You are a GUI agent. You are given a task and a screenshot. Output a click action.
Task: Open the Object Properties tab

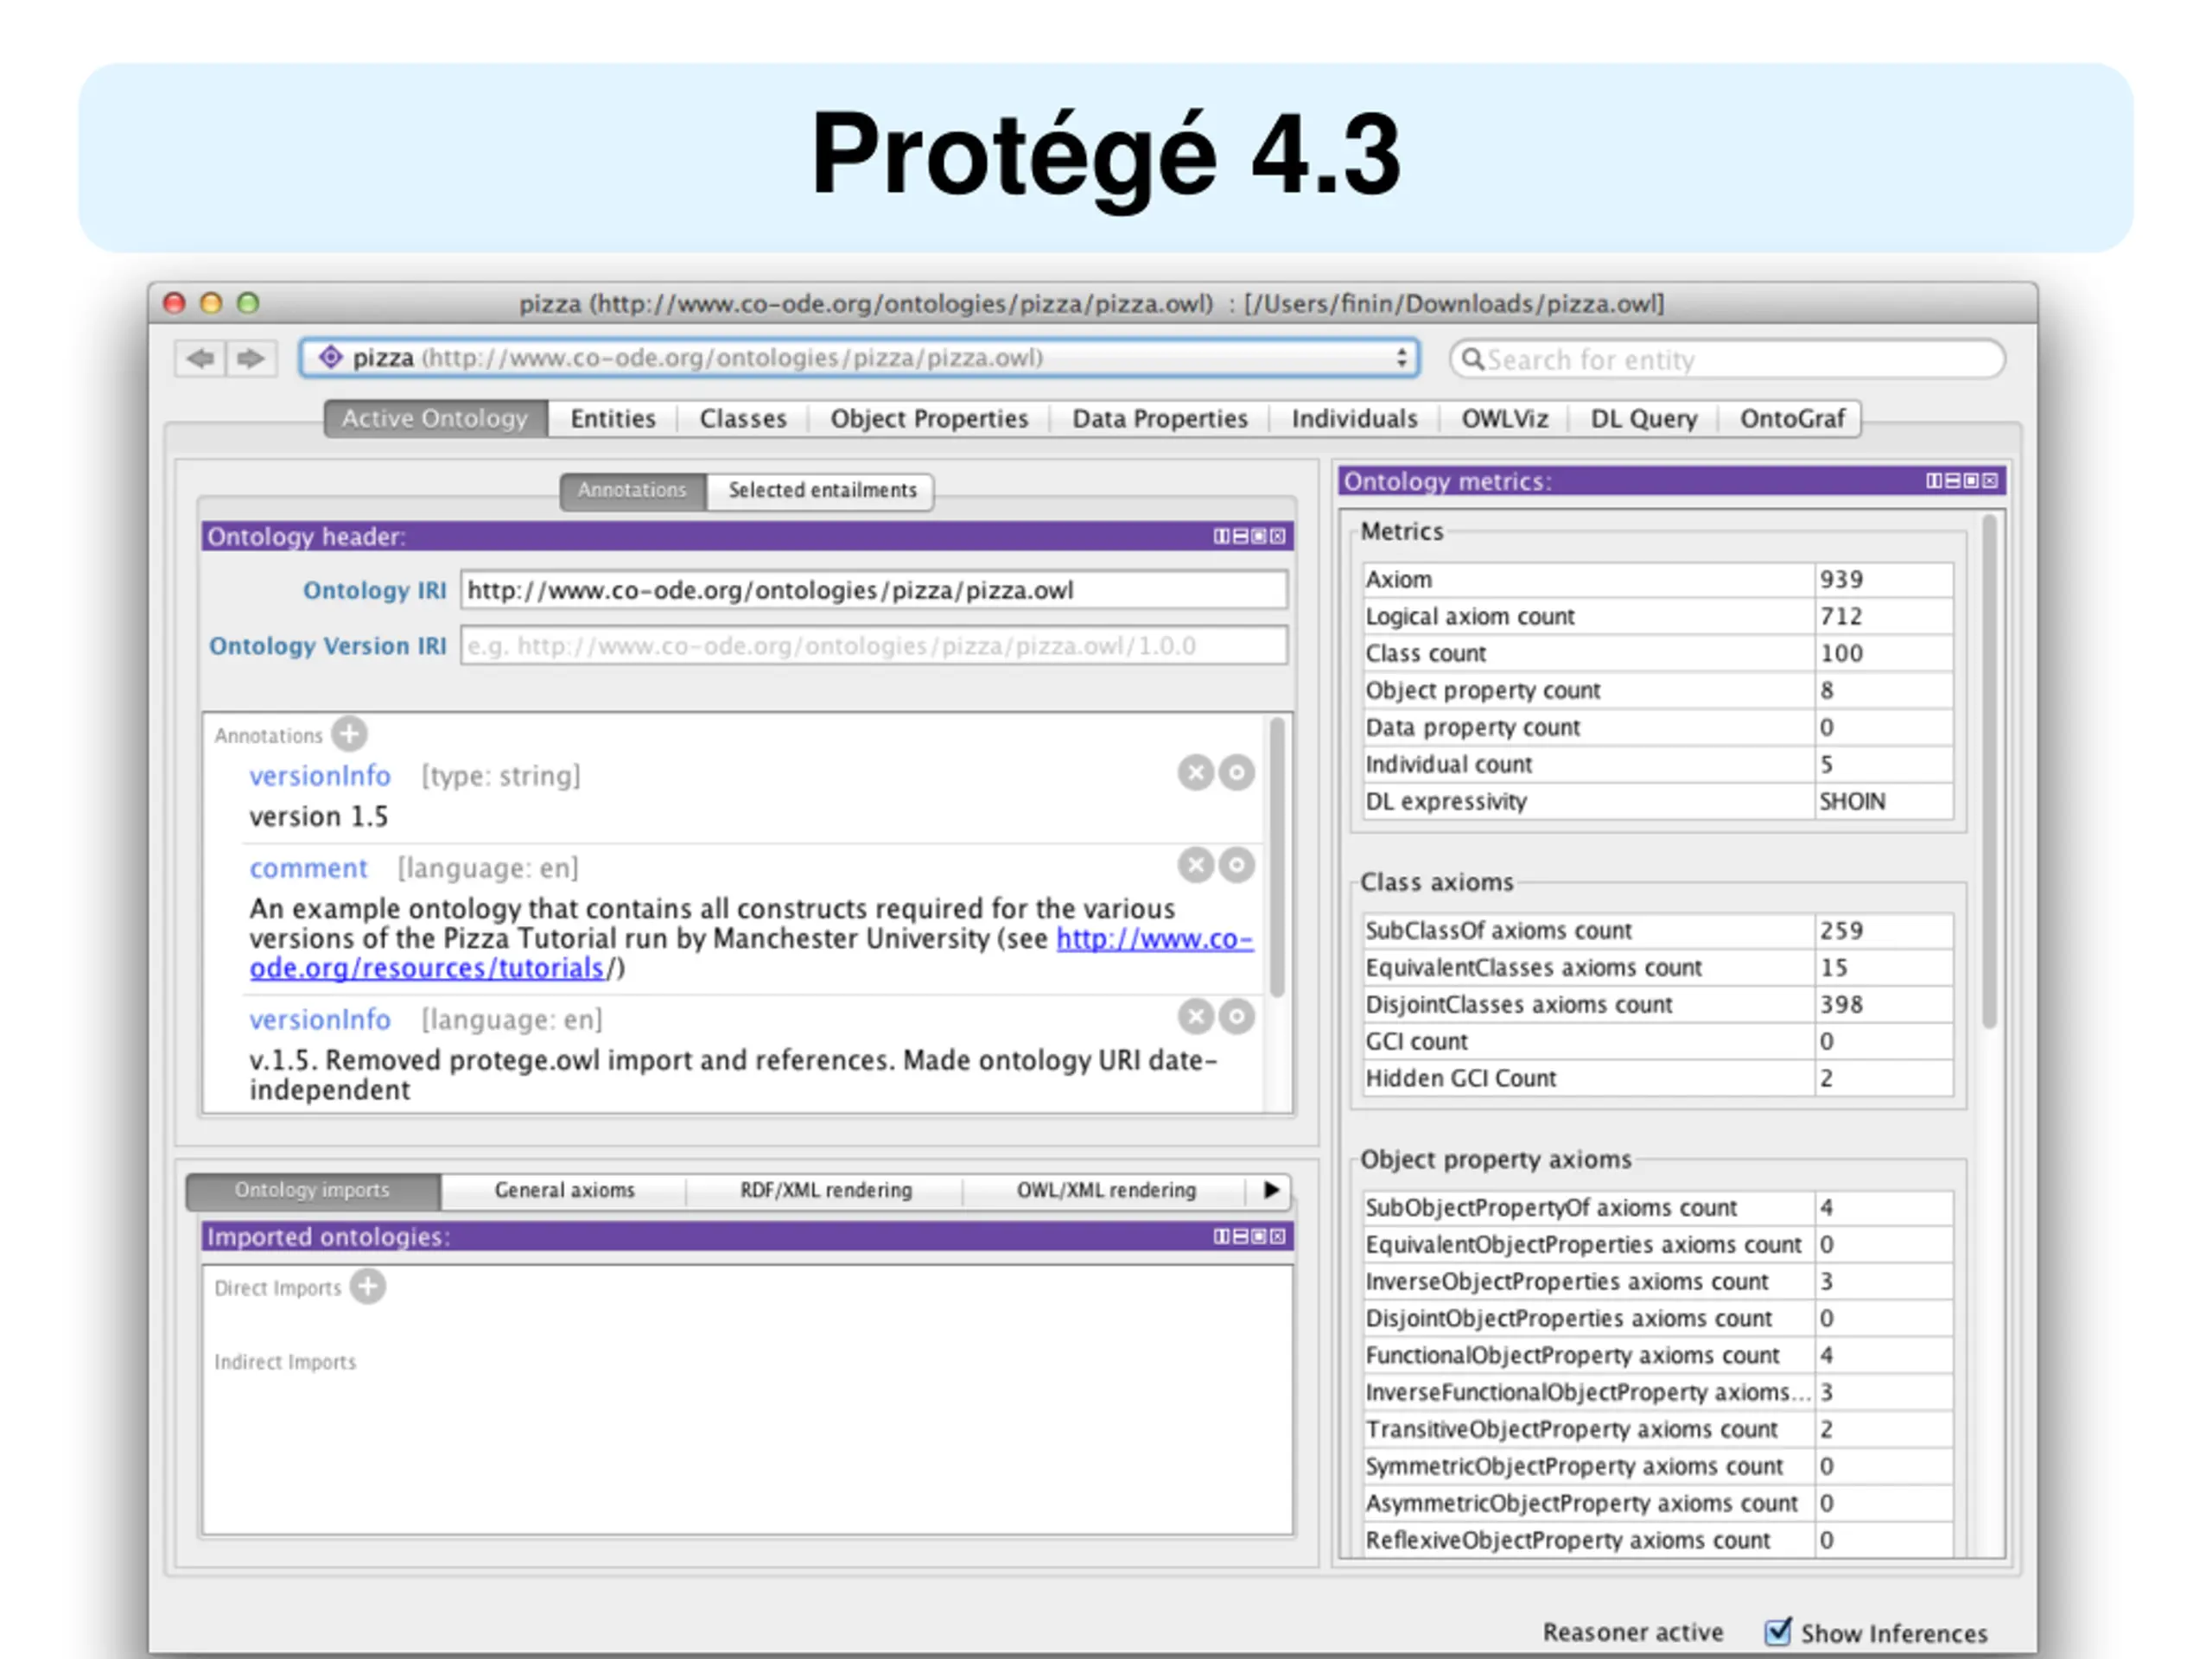(929, 418)
